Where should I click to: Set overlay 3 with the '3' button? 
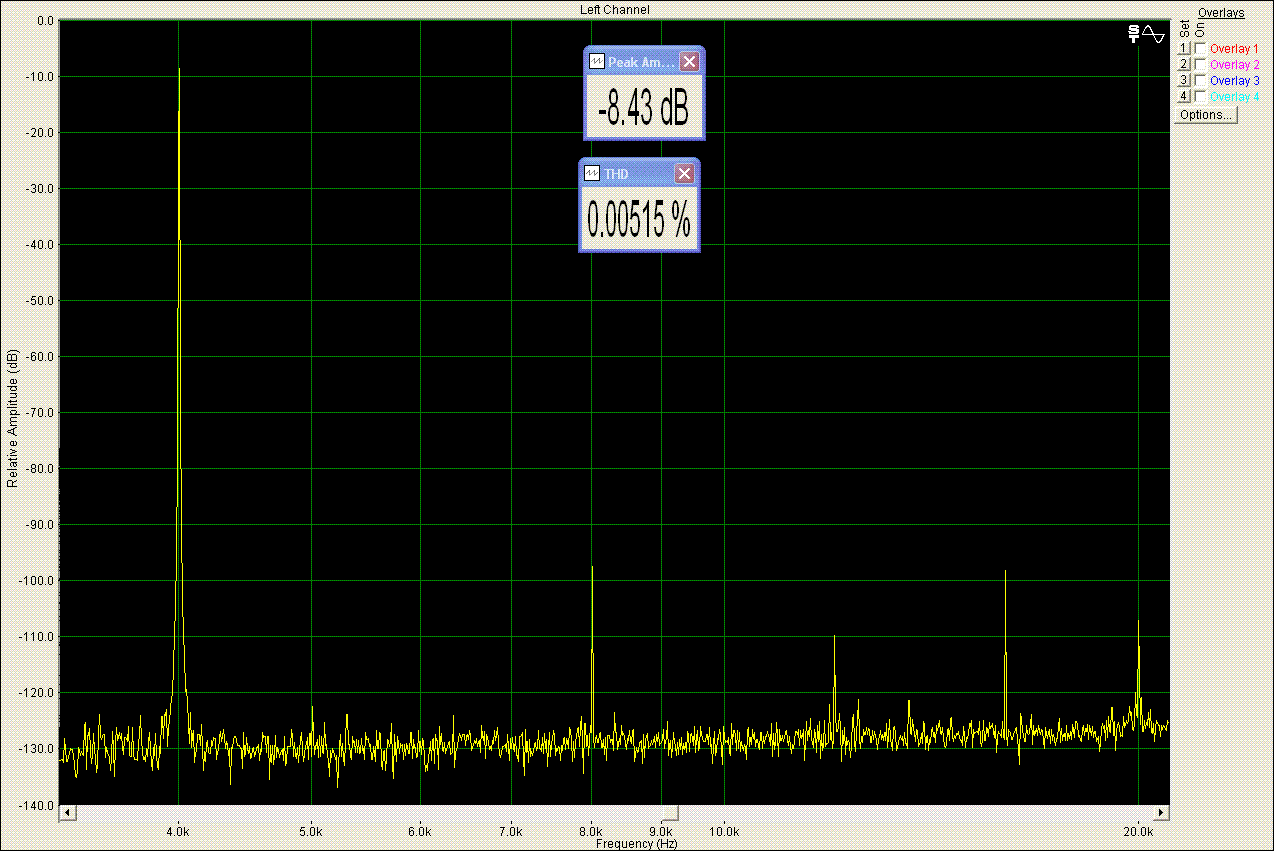[x=1184, y=81]
